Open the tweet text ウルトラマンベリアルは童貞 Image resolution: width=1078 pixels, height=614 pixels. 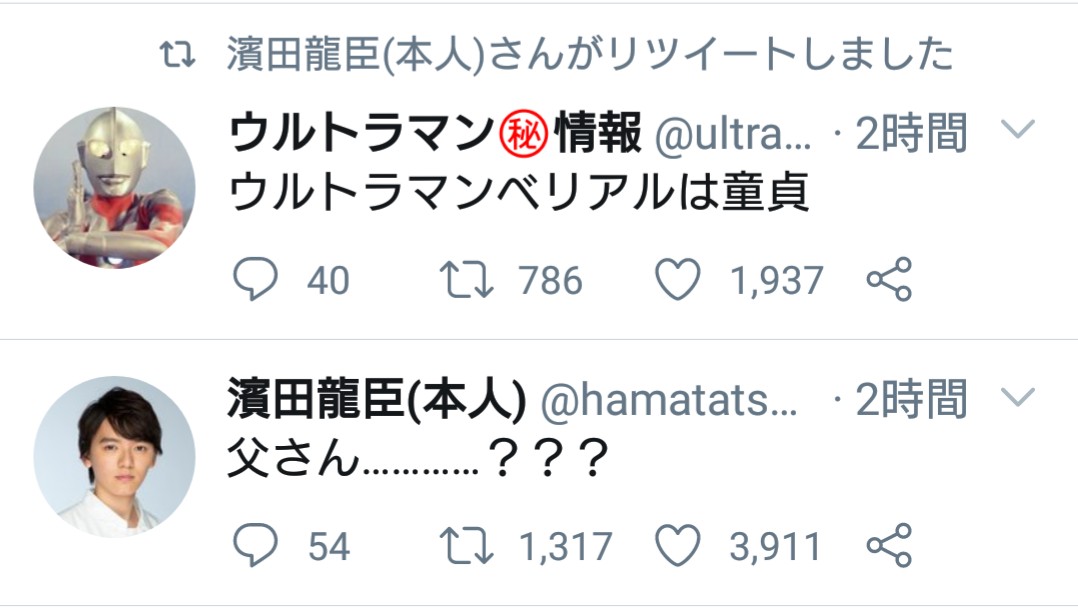click(x=518, y=194)
